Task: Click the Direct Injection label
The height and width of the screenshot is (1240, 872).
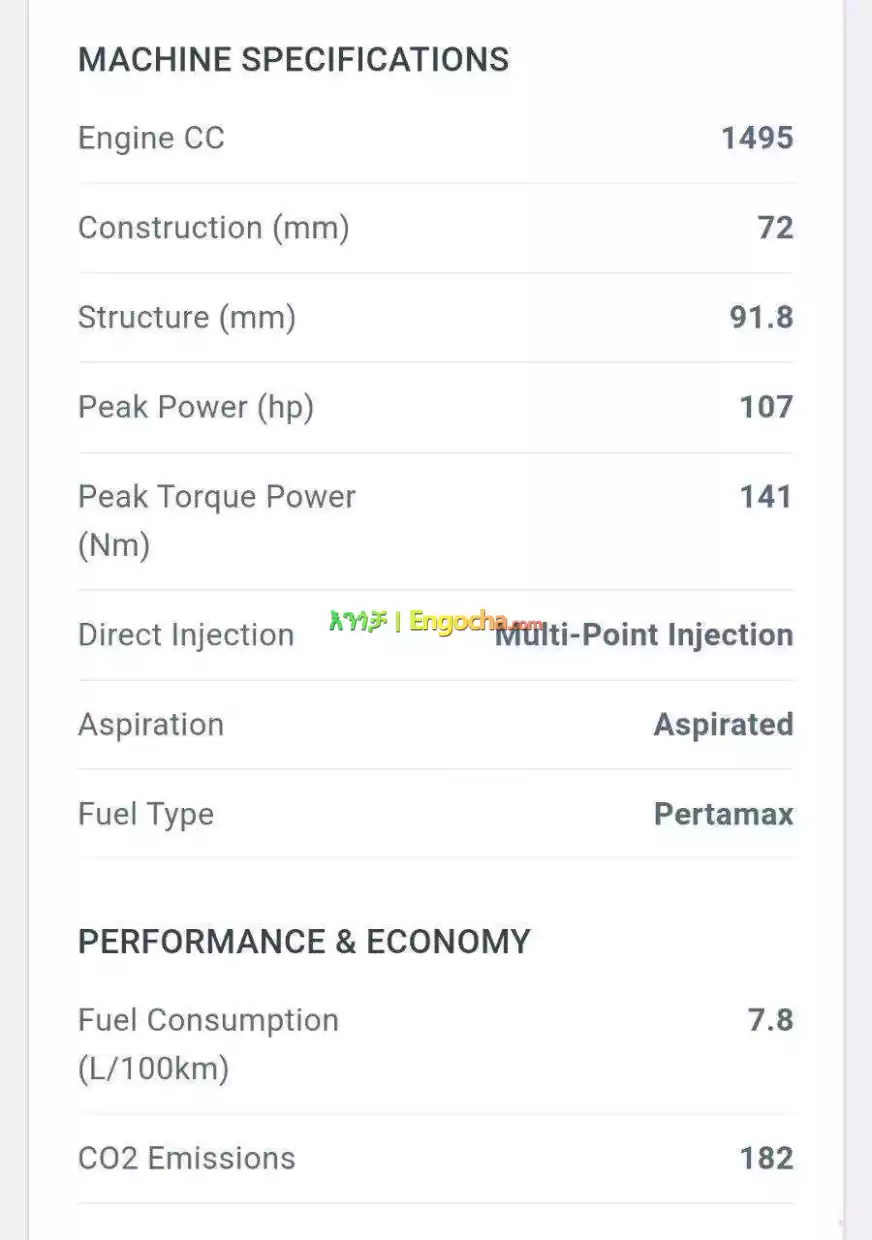Action: coord(186,635)
